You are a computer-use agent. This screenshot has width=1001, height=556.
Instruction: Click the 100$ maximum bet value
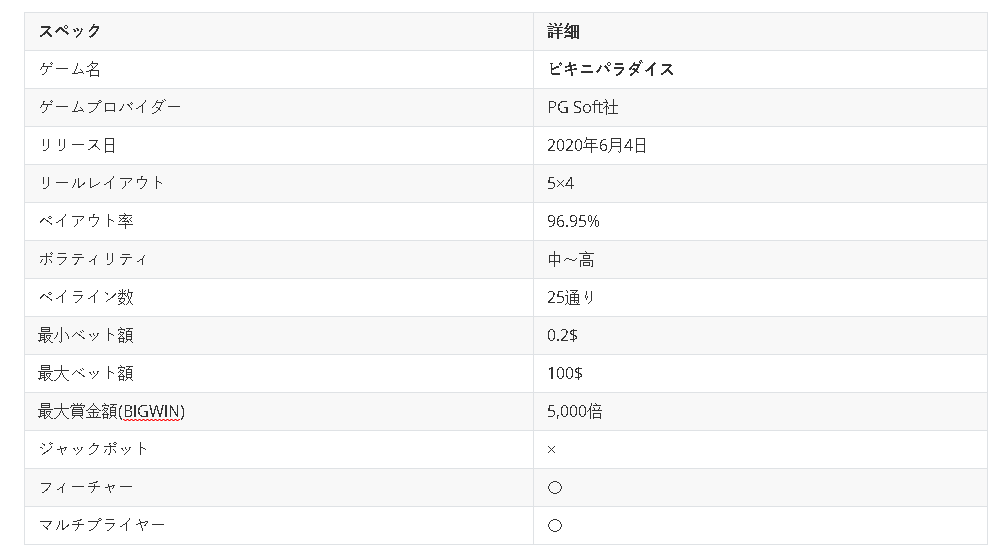(565, 373)
